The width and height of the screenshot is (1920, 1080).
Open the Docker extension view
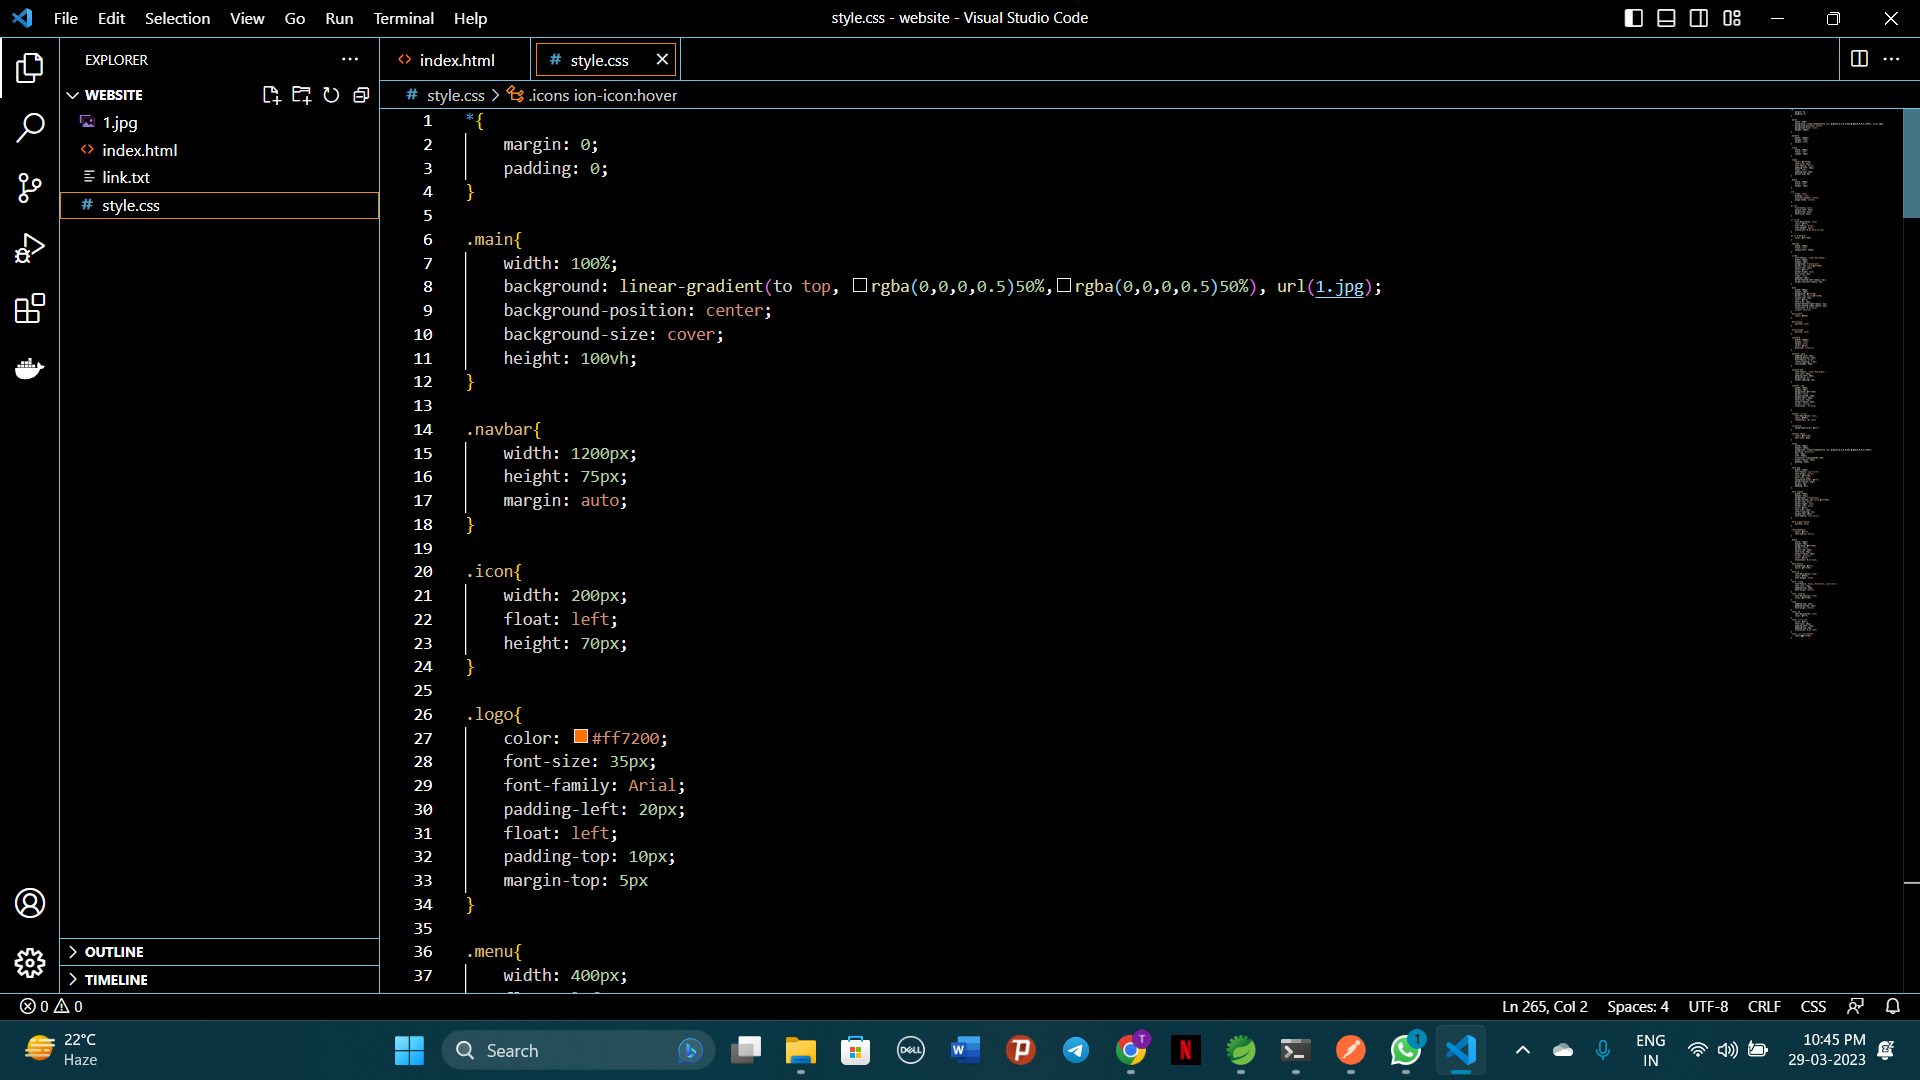click(30, 368)
